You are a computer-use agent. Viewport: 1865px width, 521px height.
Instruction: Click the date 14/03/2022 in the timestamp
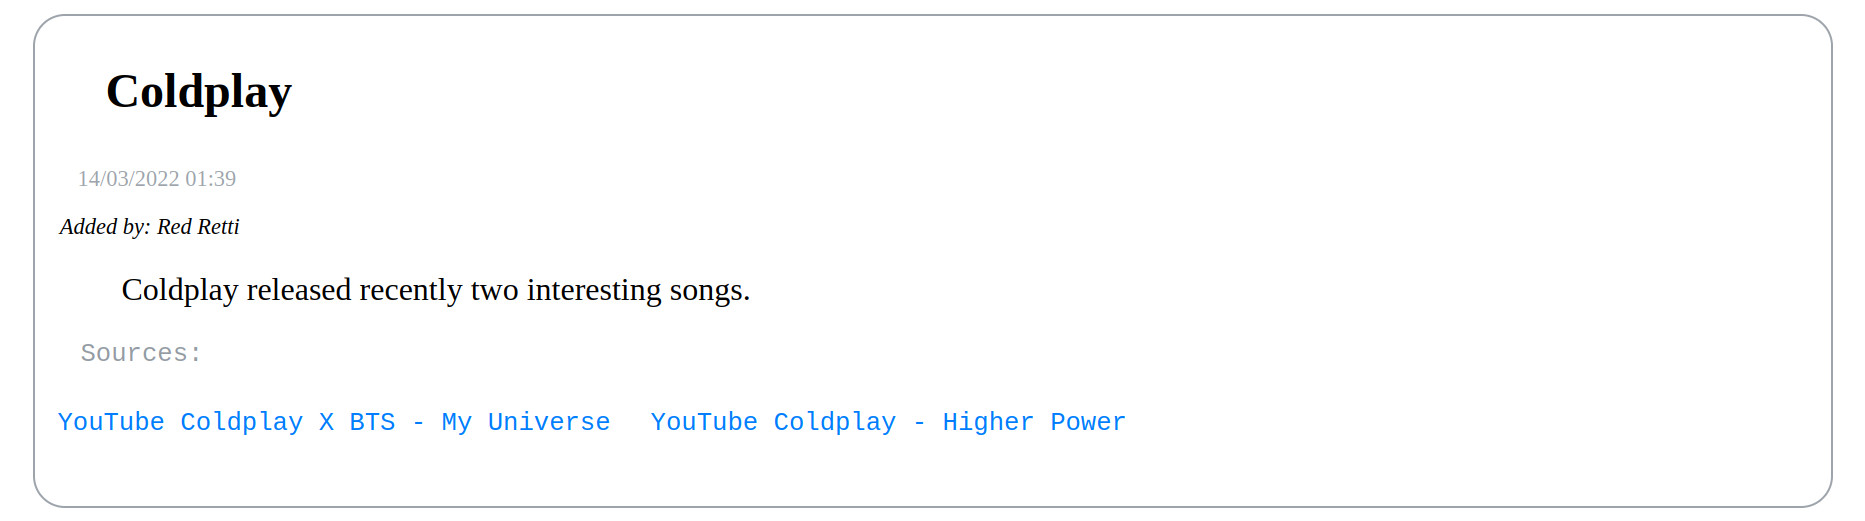pyautogui.click(x=129, y=179)
